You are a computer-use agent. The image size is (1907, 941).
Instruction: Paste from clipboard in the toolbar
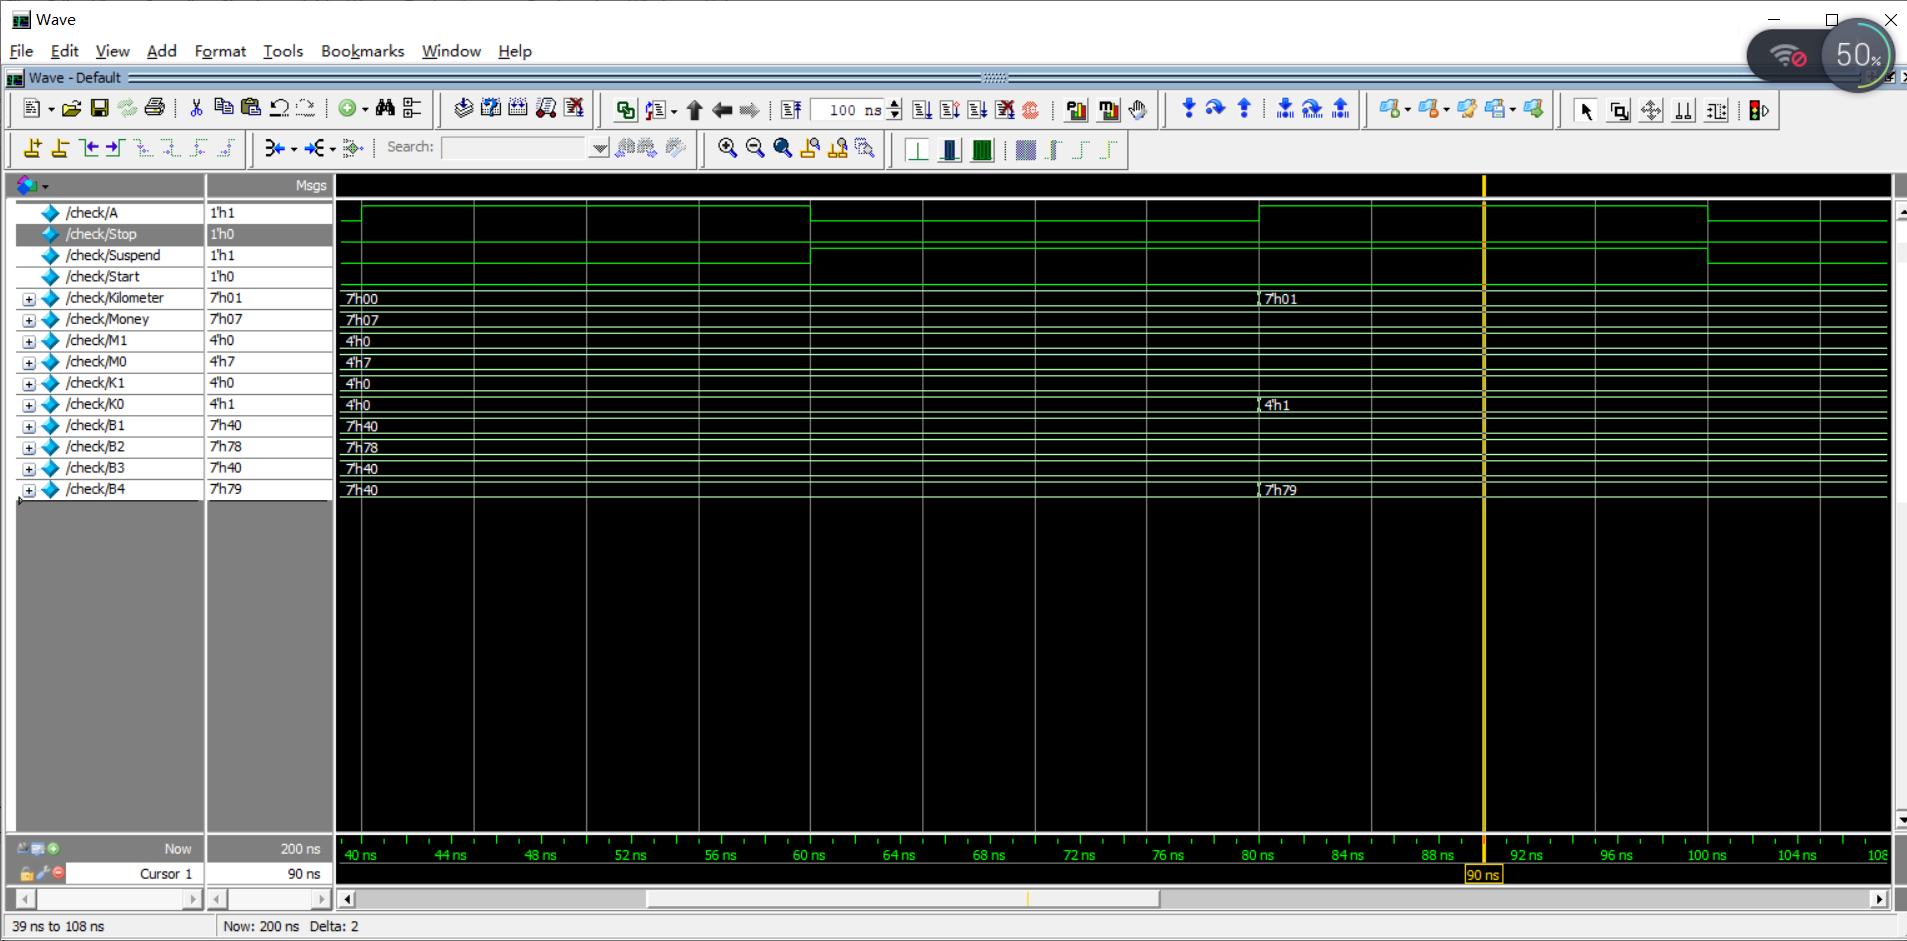(251, 109)
